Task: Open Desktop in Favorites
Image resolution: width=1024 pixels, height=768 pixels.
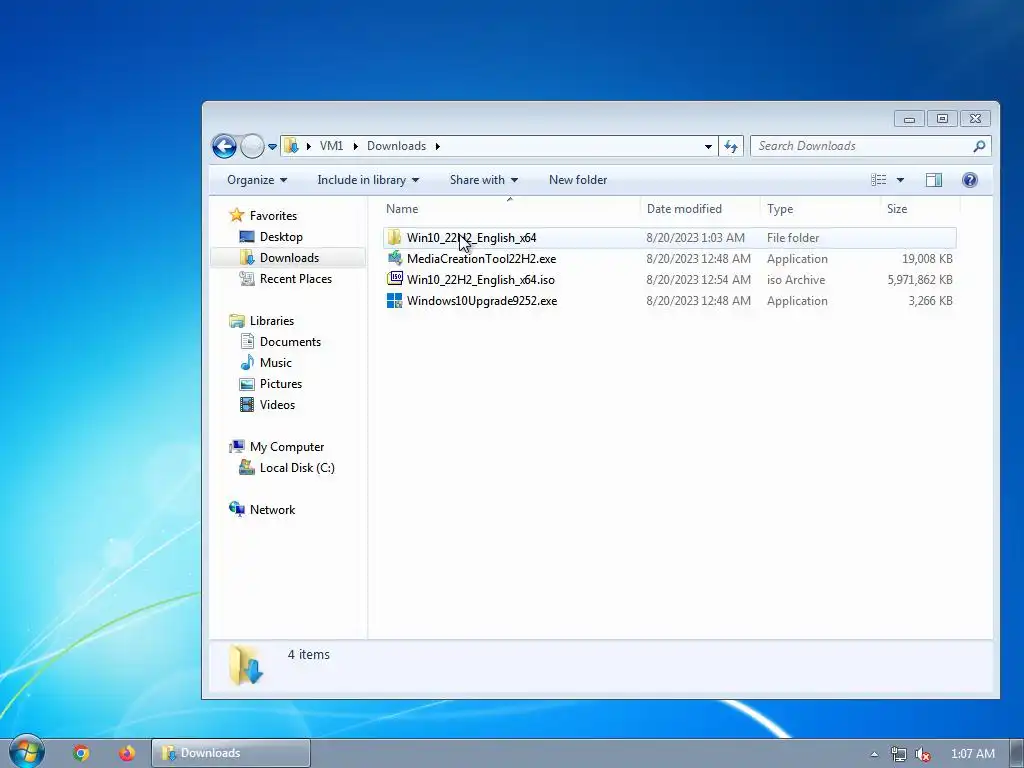Action: [281, 236]
